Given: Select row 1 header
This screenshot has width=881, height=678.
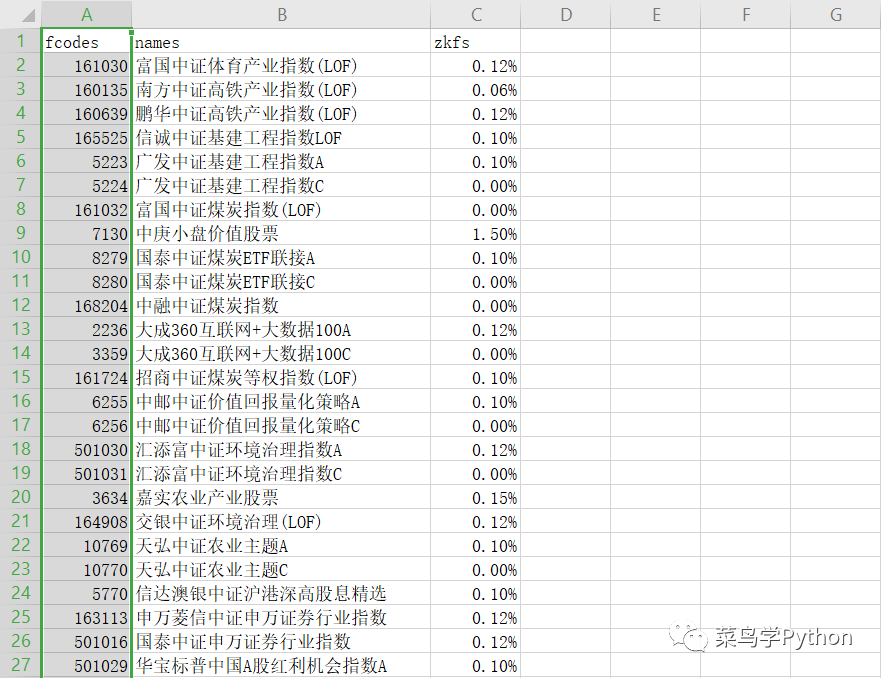Looking at the screenshot, I should click(x=21, y=41).
